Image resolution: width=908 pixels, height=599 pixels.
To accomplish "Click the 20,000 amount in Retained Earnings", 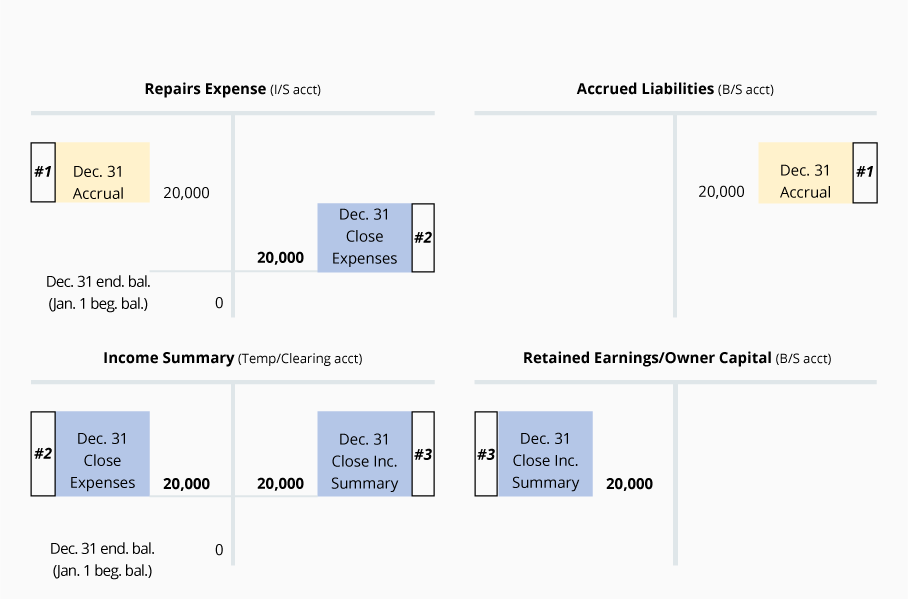I will click(x=629, y=484).
